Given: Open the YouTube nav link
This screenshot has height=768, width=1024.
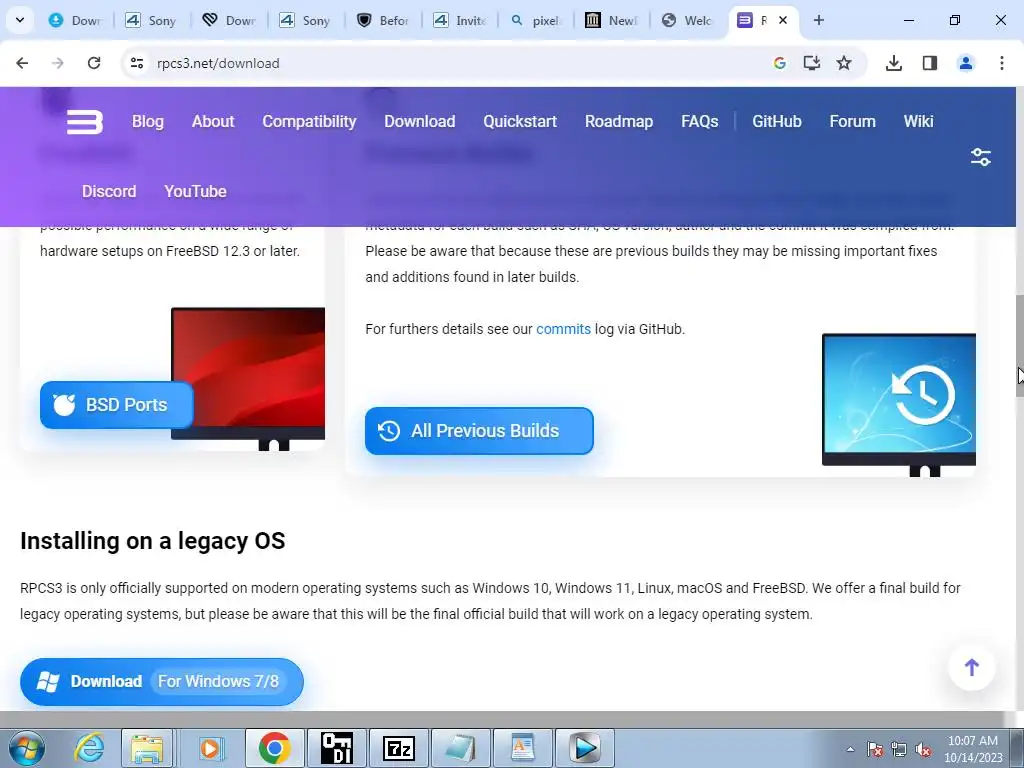Looking at the screenshot, I should tap(195, 191).
